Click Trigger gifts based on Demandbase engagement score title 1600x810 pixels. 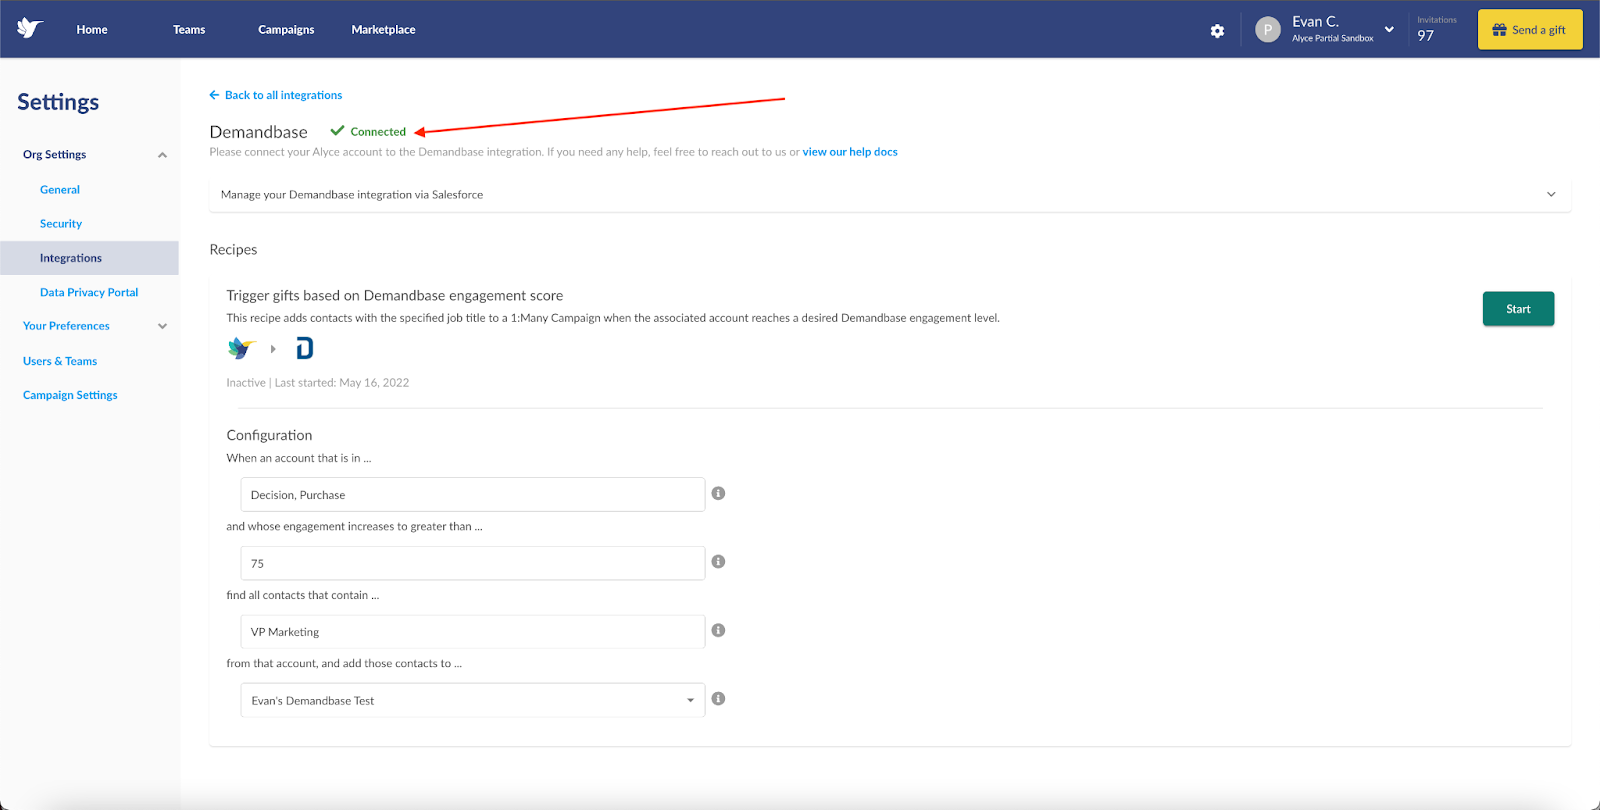(x=395, y=296)
